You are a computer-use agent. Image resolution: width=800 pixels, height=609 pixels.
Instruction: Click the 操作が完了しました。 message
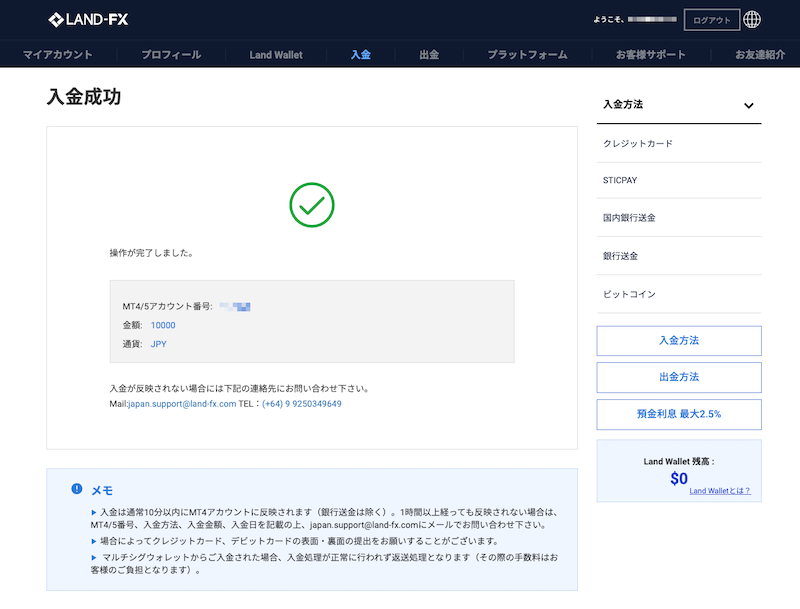(x=152, y=253)
